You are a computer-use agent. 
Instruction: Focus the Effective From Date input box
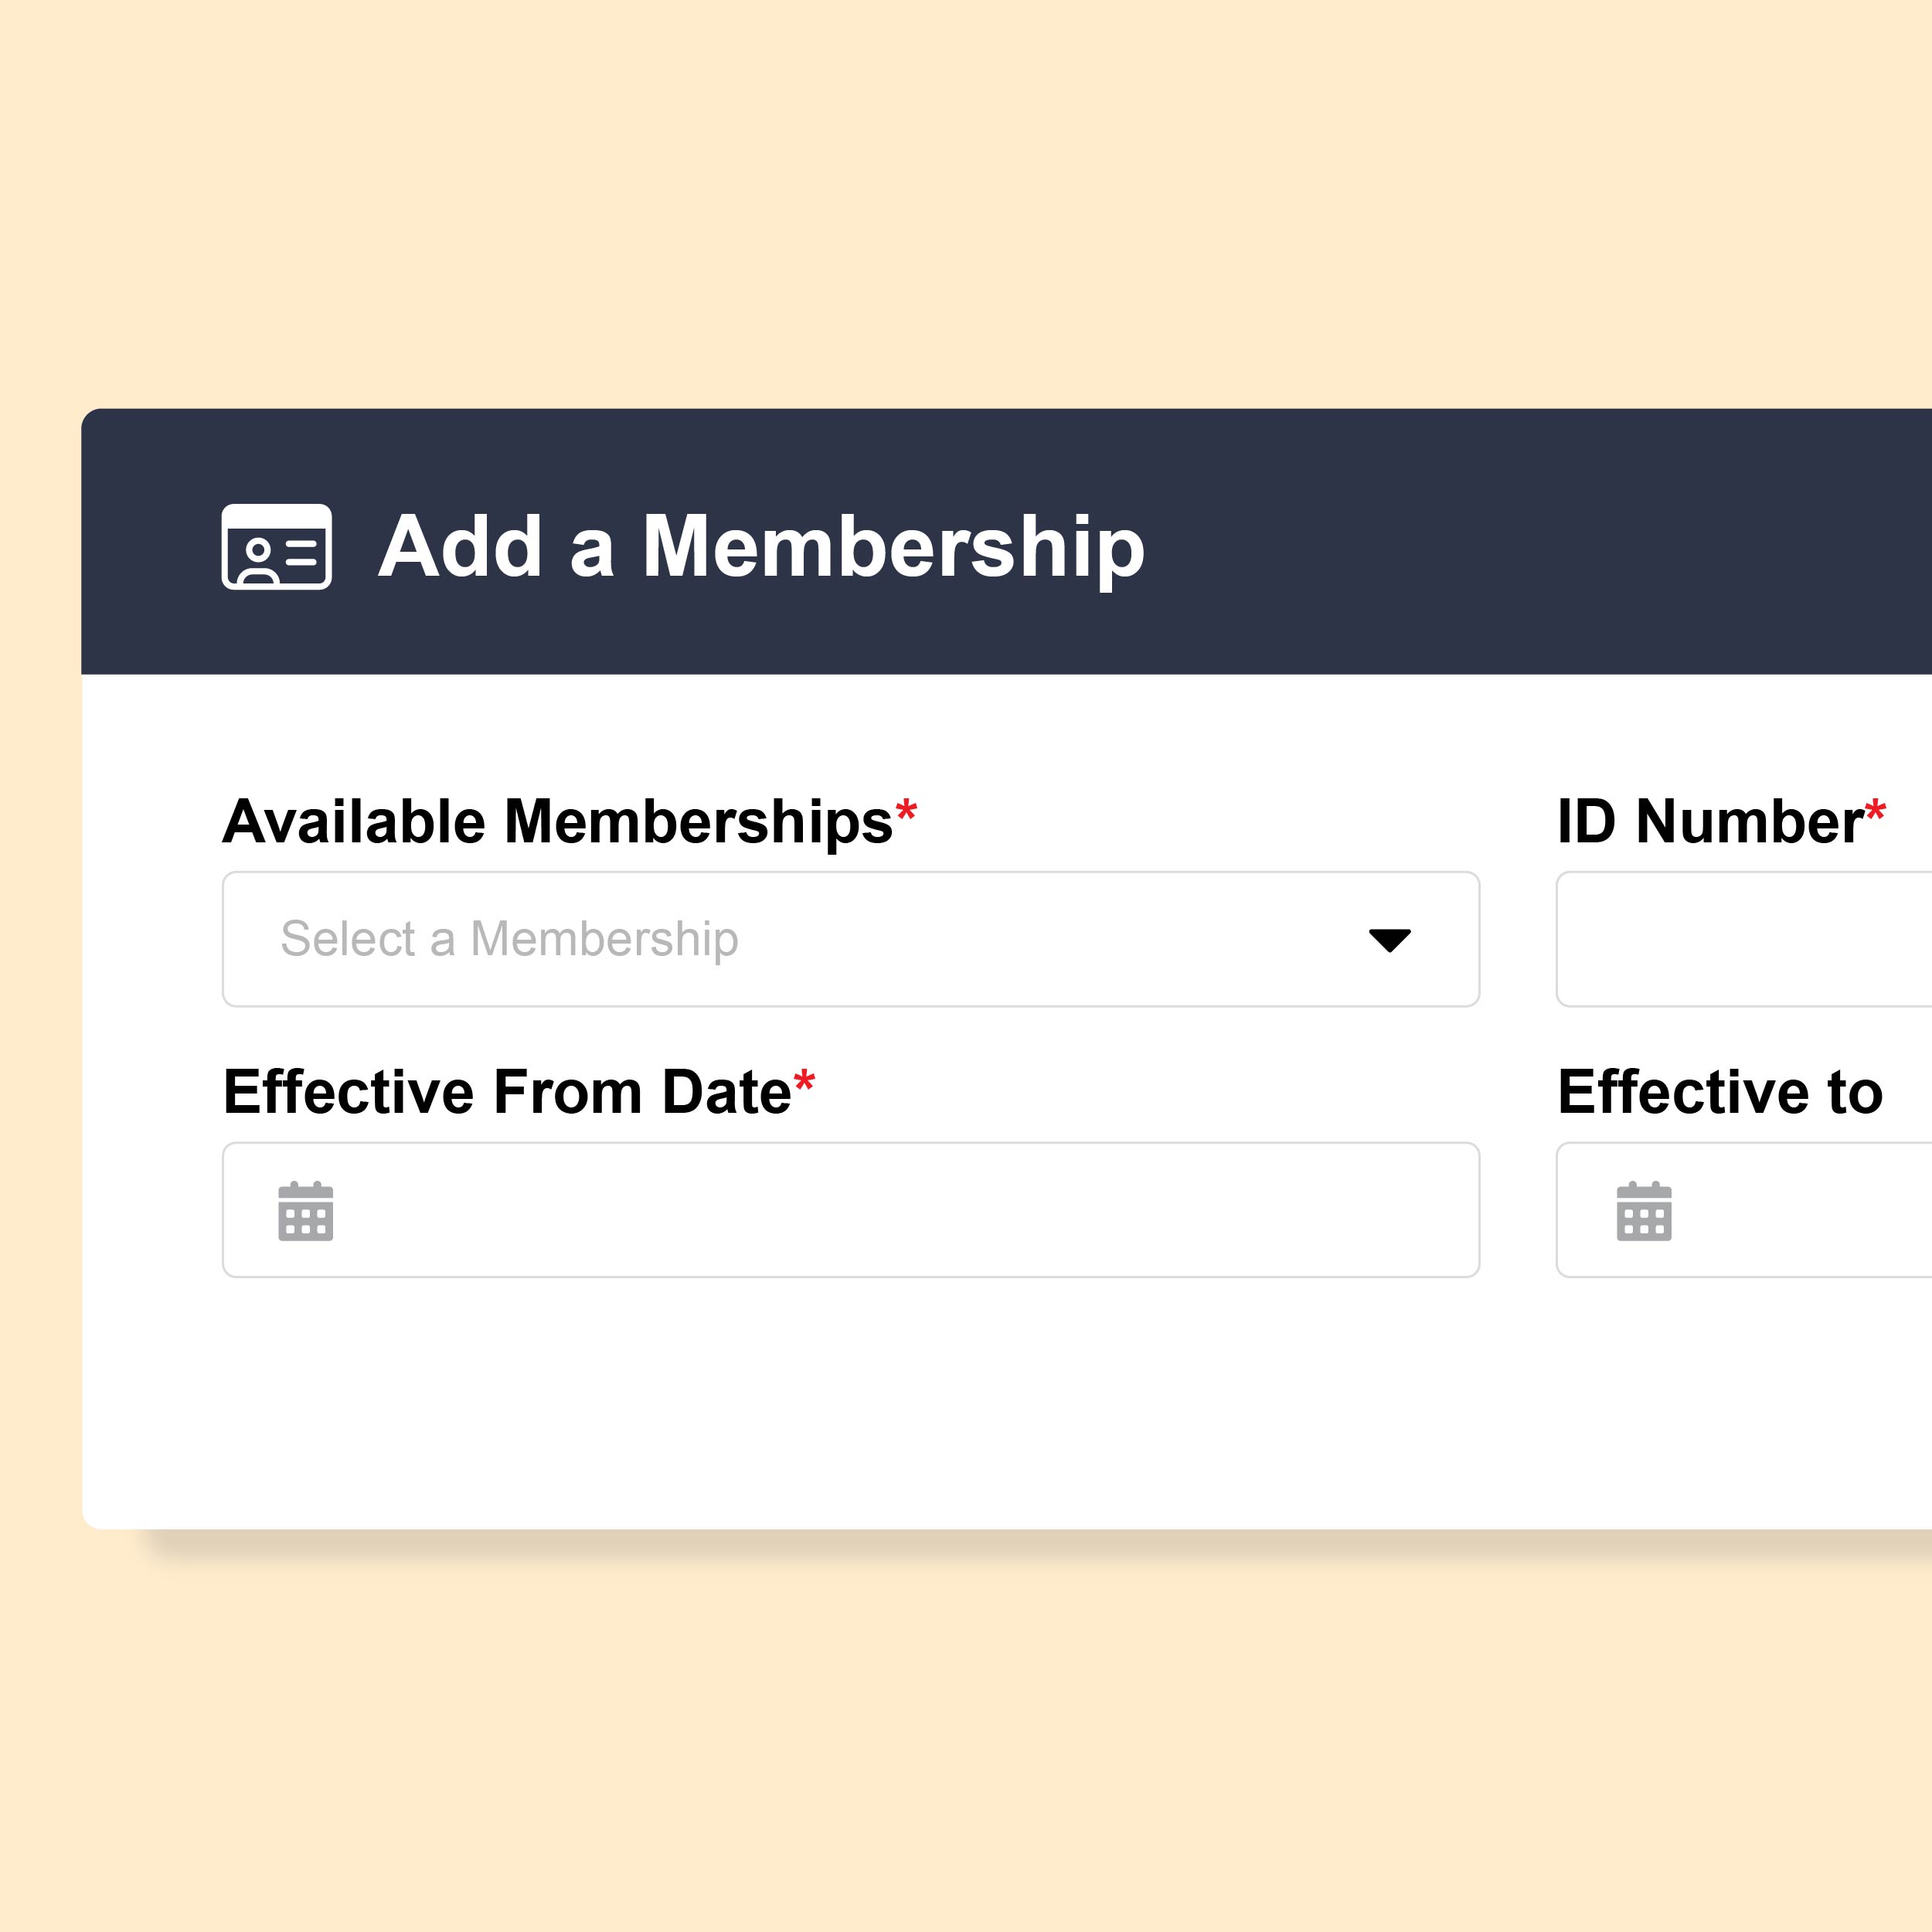click(850, 1210)
